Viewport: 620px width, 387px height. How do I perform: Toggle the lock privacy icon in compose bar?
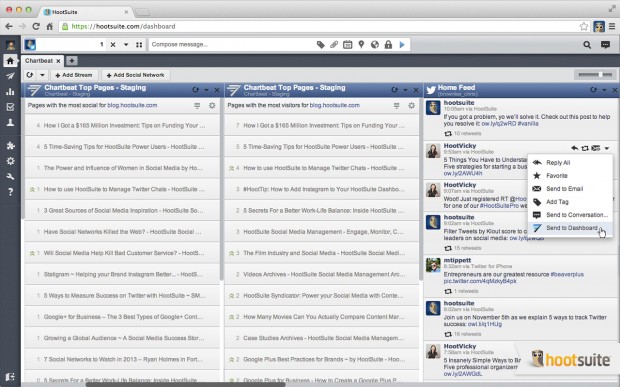pyautogui.click(x=388, y=45)
